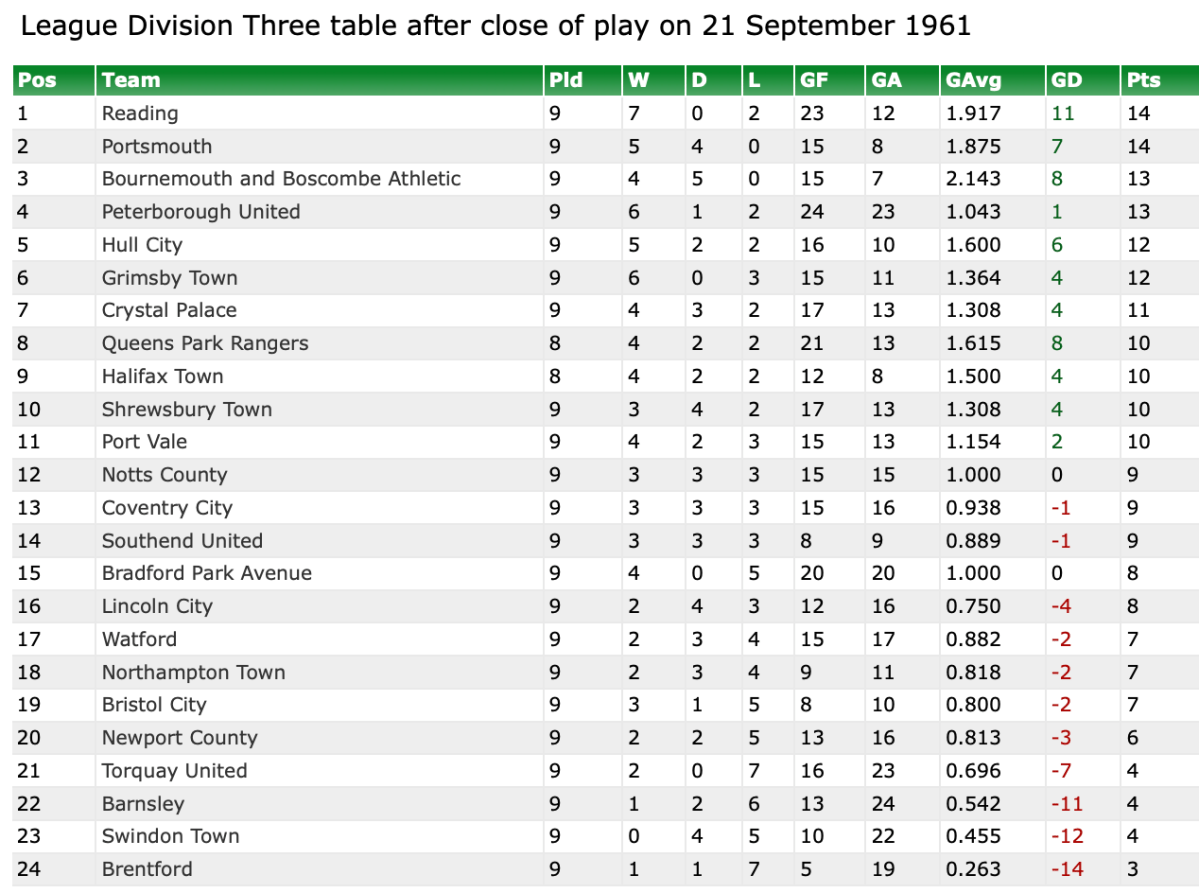Click the Pos column header

pos(37,80)
